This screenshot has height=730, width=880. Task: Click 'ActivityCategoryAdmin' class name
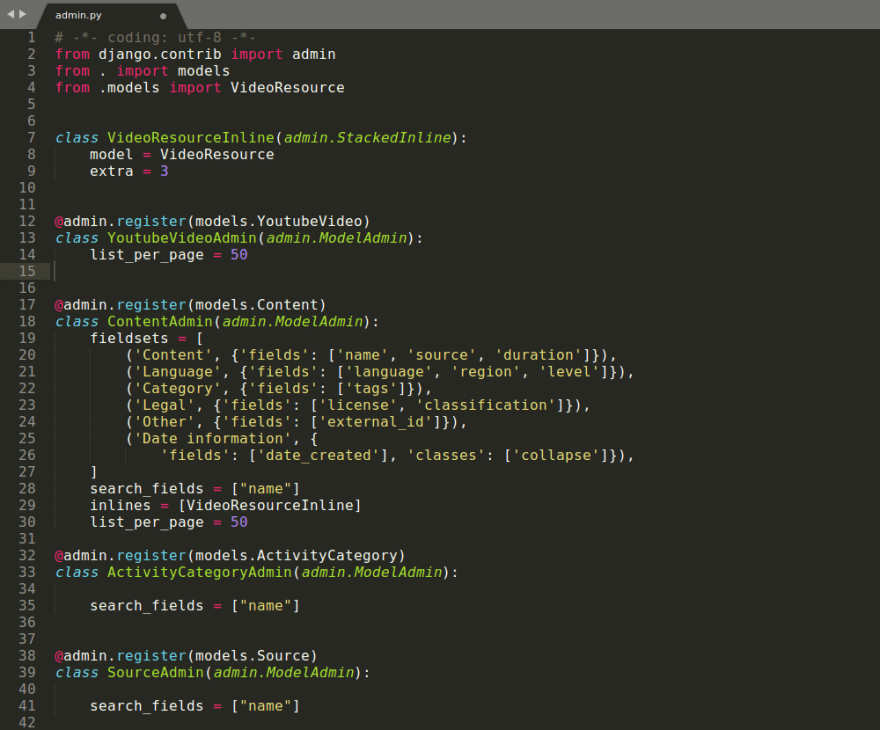[199, 572]
